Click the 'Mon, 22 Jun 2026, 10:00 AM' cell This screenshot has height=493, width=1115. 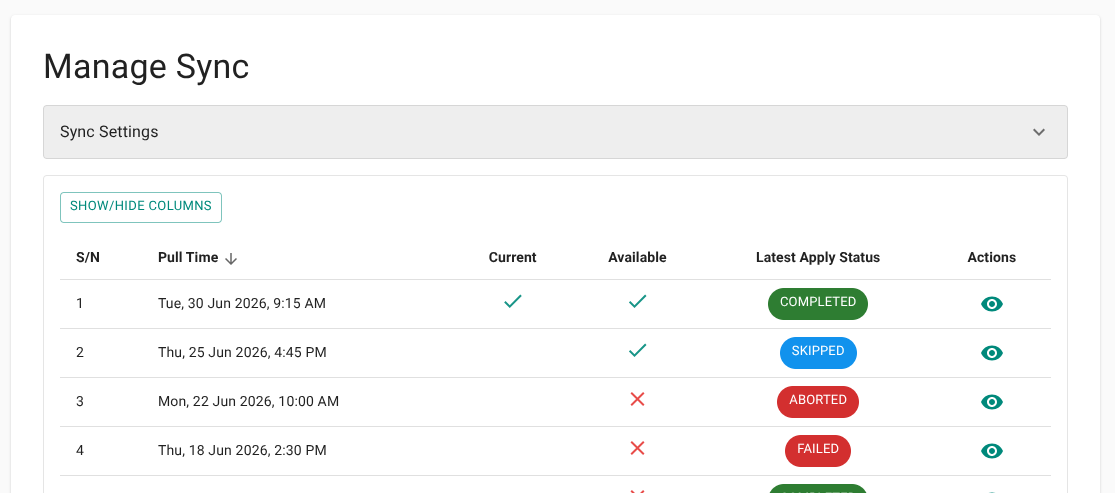248,402
